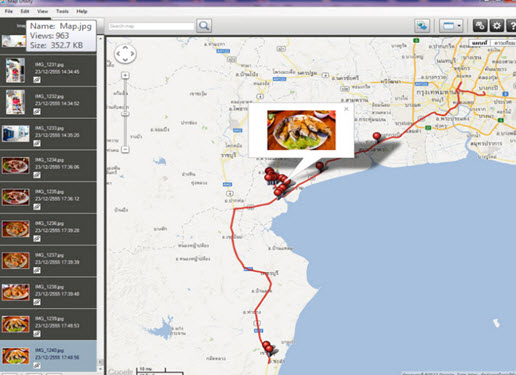516x375 pixels.
Task: Select the IMG_1239.jpg thumbnail
Action: 16,324
